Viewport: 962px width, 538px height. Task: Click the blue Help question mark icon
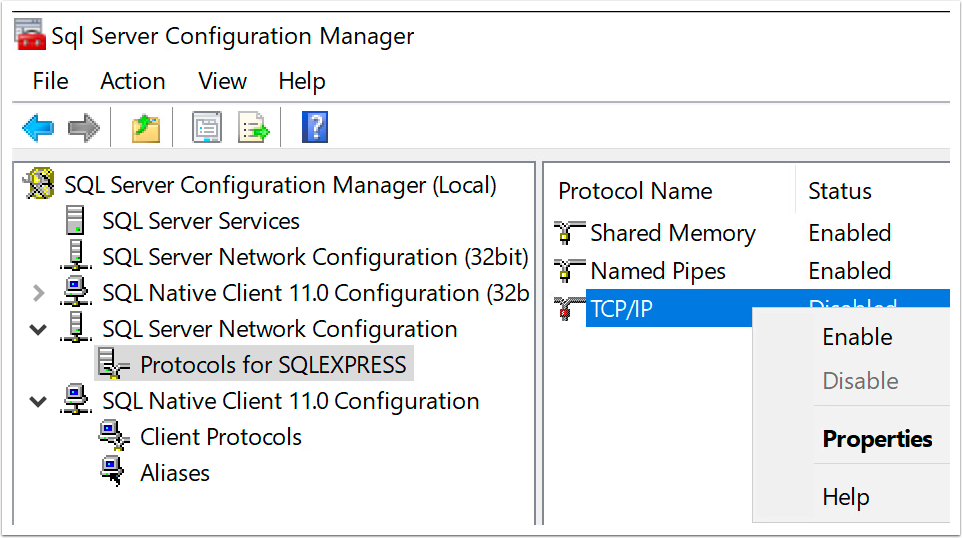coord(315,127)
